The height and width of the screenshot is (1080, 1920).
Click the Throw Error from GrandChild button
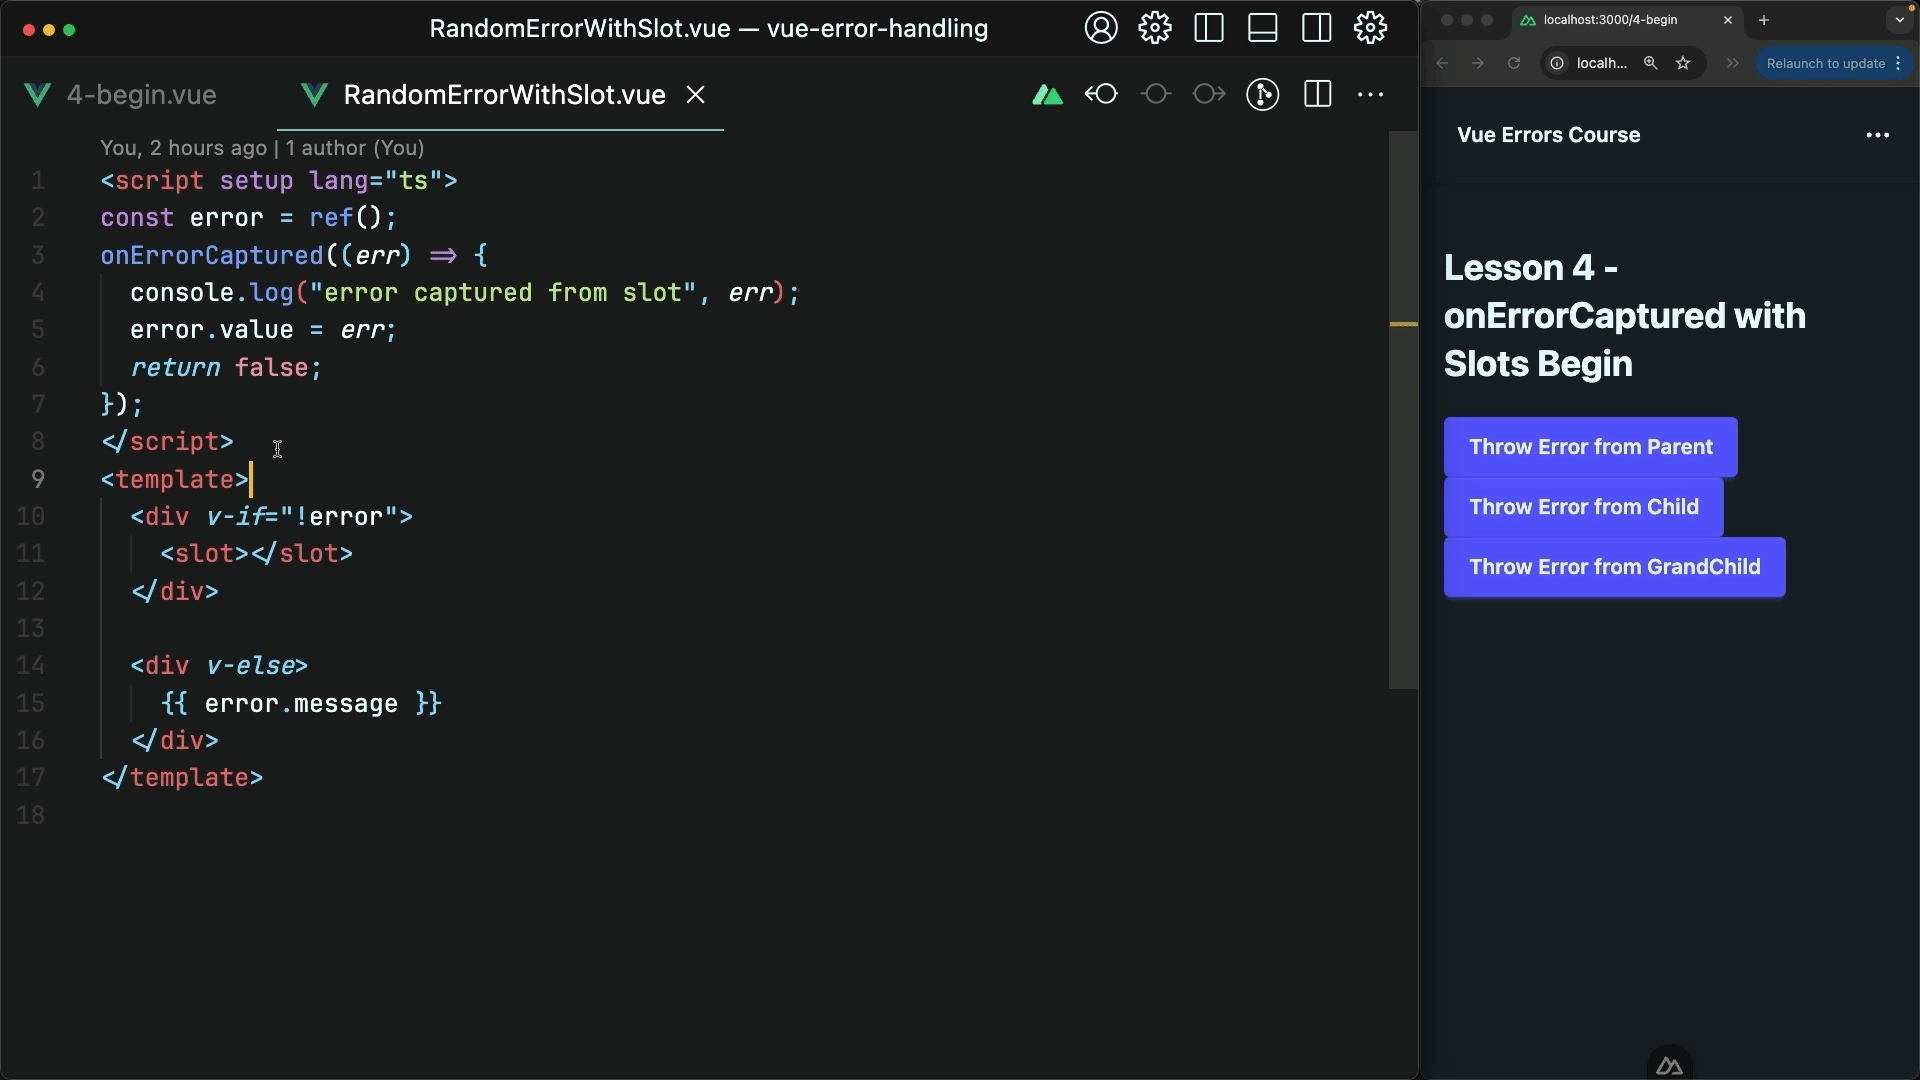(1615, 567)
